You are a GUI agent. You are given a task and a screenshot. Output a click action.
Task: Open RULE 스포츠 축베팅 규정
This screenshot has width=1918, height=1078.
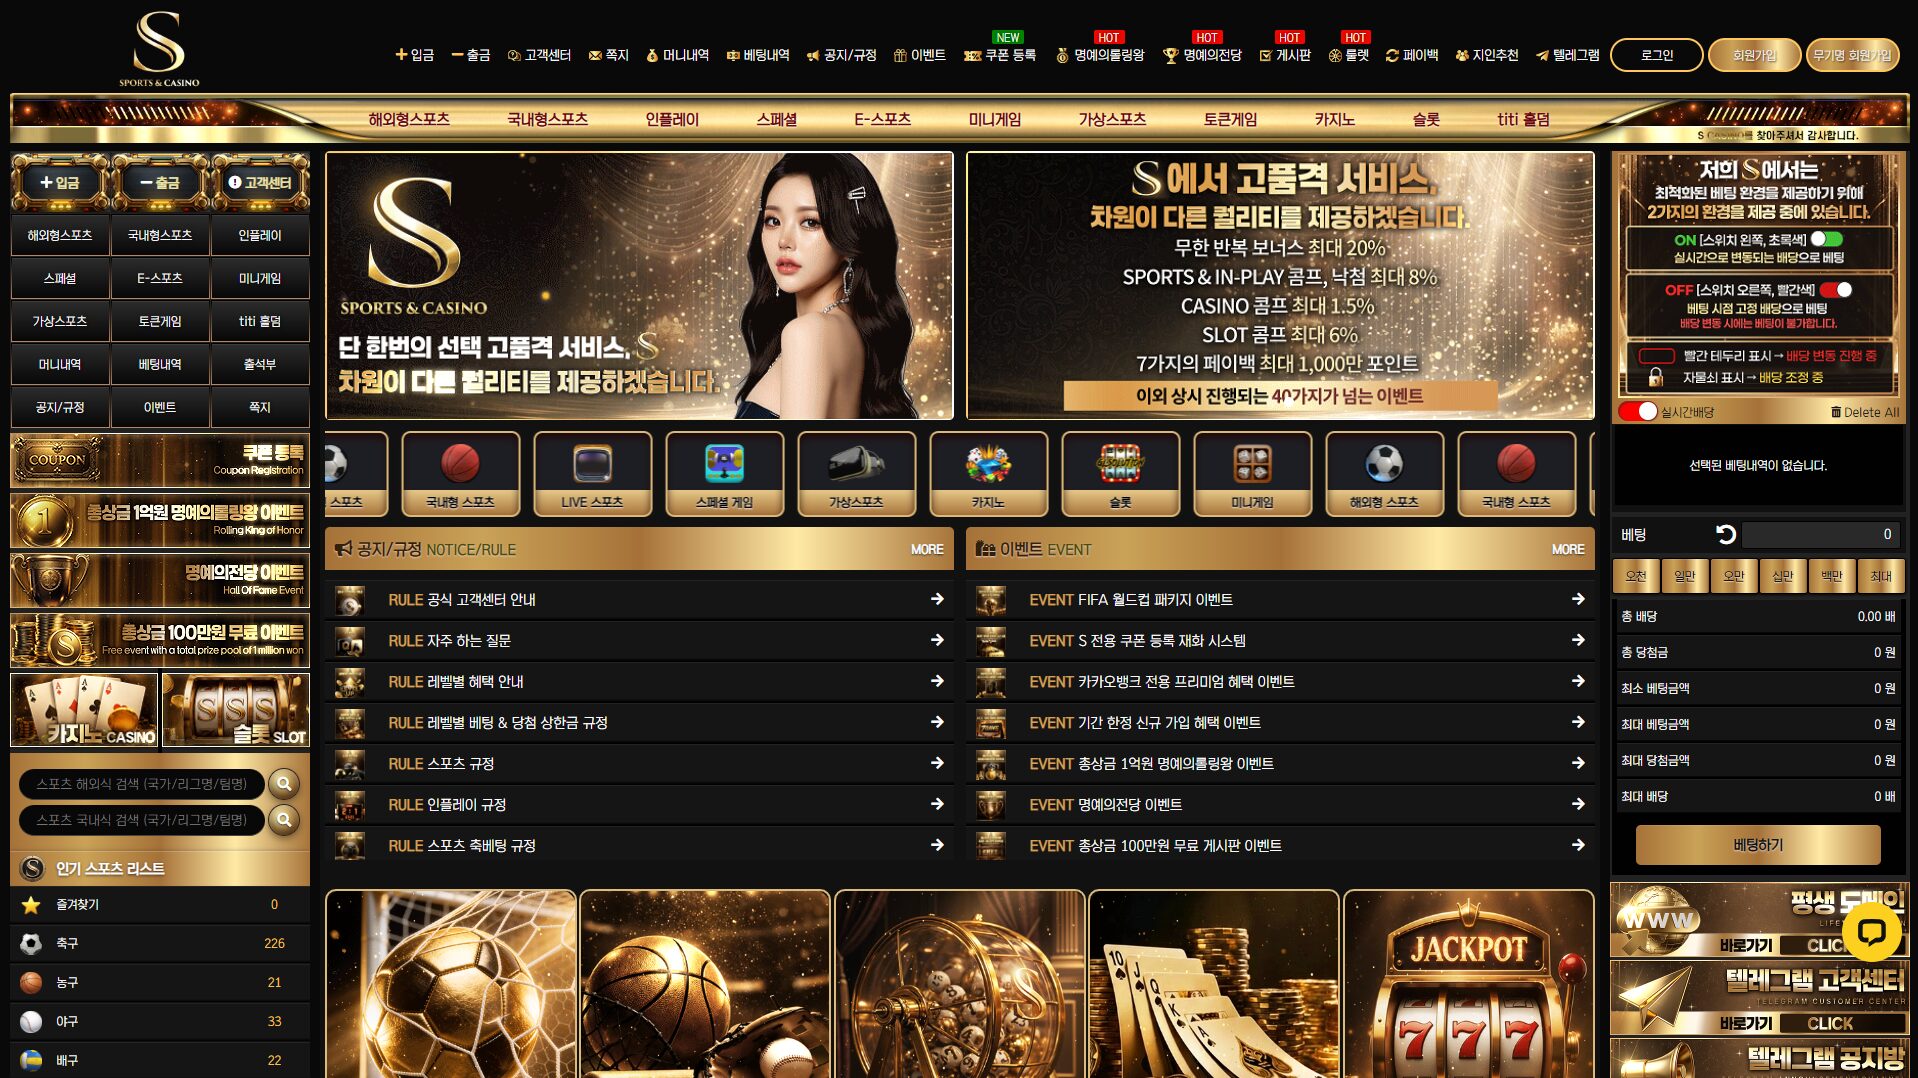click(640, 845)
